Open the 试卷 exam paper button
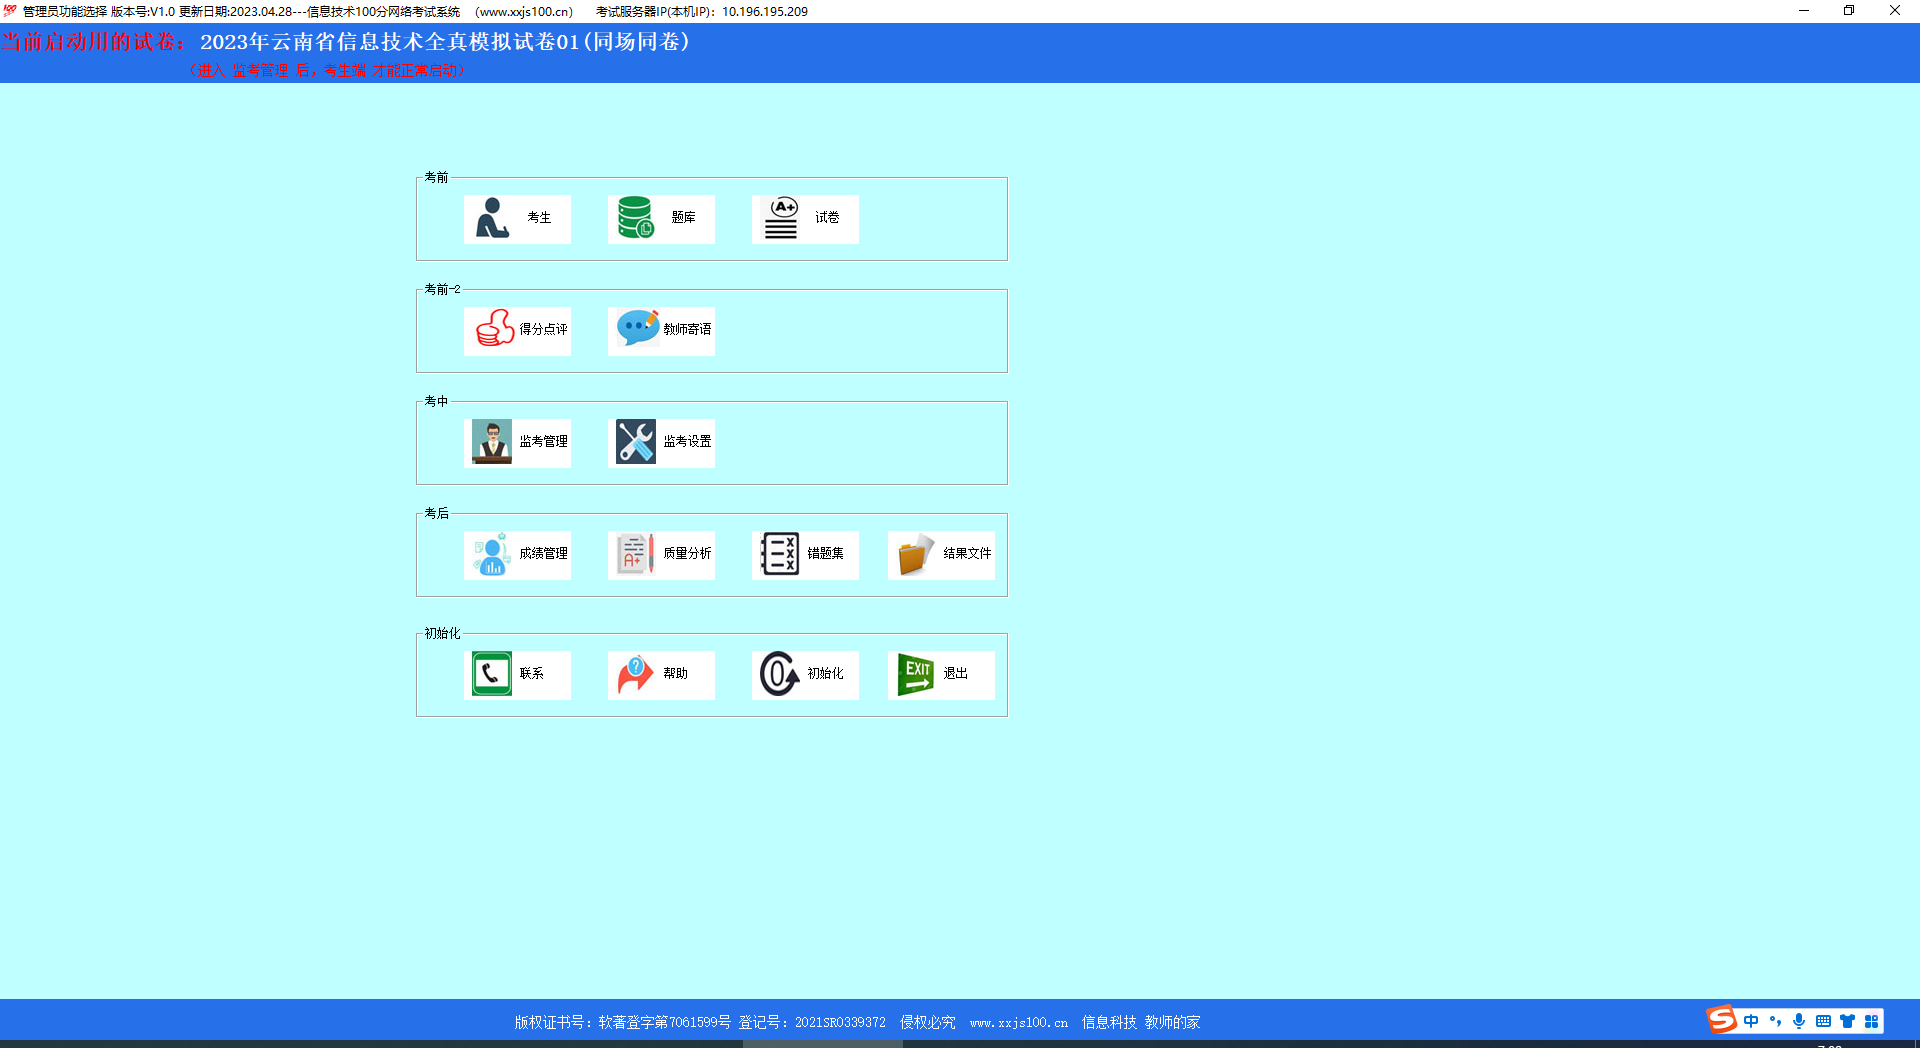 click(x=805, y=218)
